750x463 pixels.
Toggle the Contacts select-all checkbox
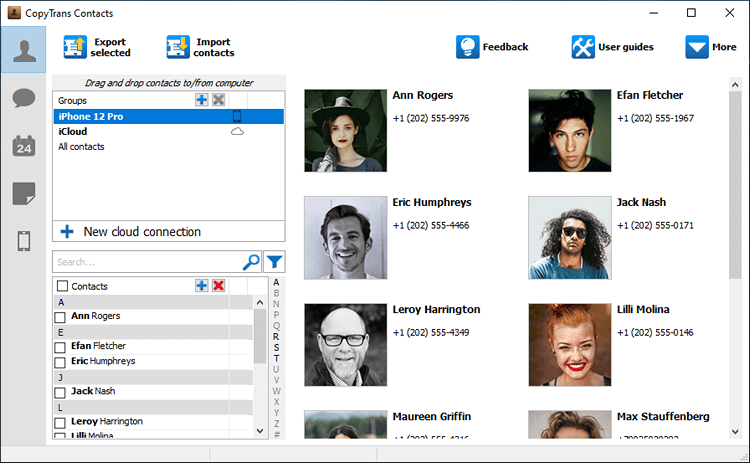tap(62, 286)
